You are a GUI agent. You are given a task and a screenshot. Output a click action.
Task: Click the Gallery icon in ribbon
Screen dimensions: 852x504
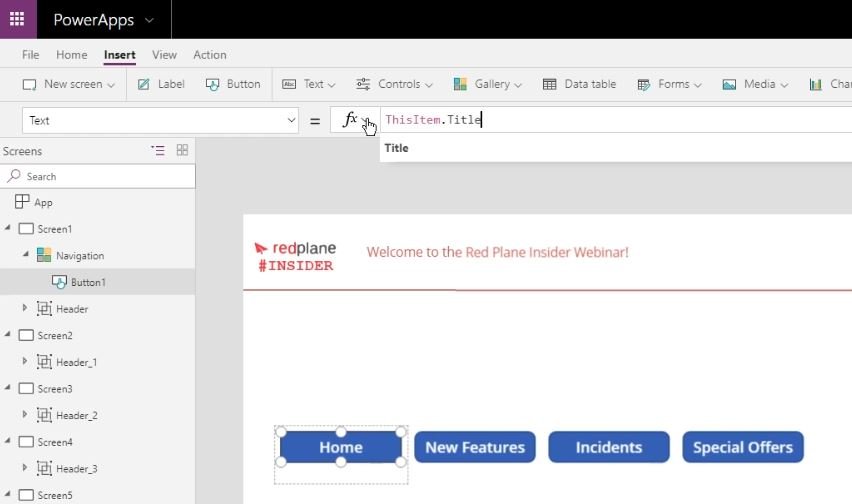pos(460,84)
